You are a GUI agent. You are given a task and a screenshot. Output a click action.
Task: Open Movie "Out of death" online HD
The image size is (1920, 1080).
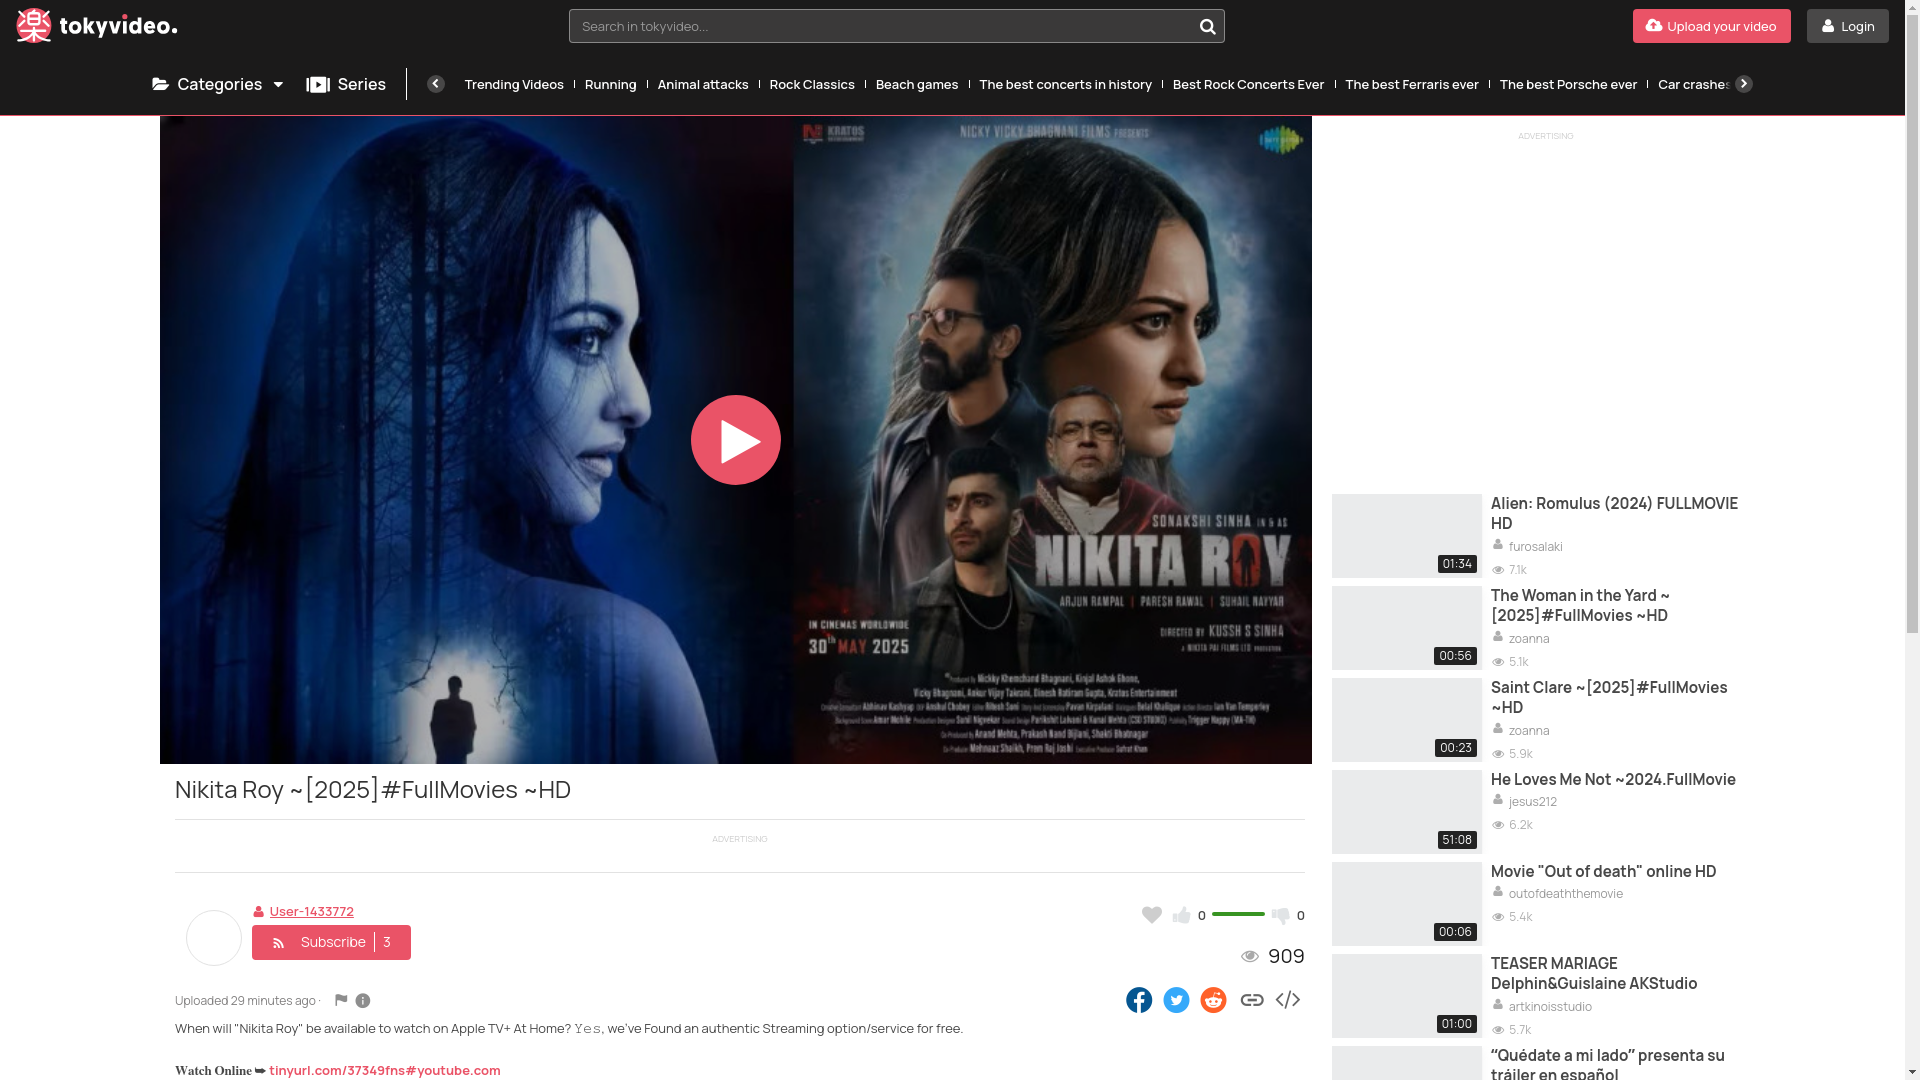[1603, 871]
